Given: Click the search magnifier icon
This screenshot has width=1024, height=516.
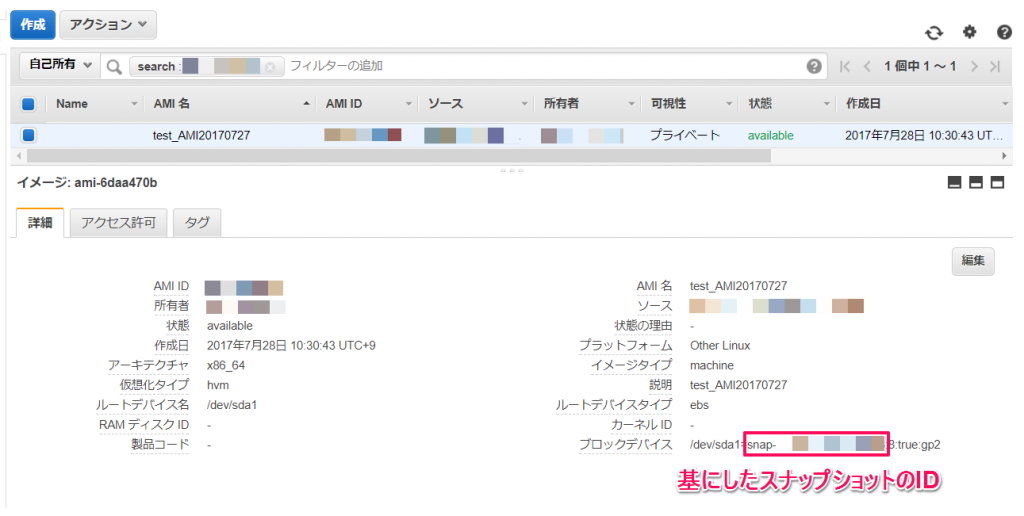Looking at the screenshot, I should point(114,67).
